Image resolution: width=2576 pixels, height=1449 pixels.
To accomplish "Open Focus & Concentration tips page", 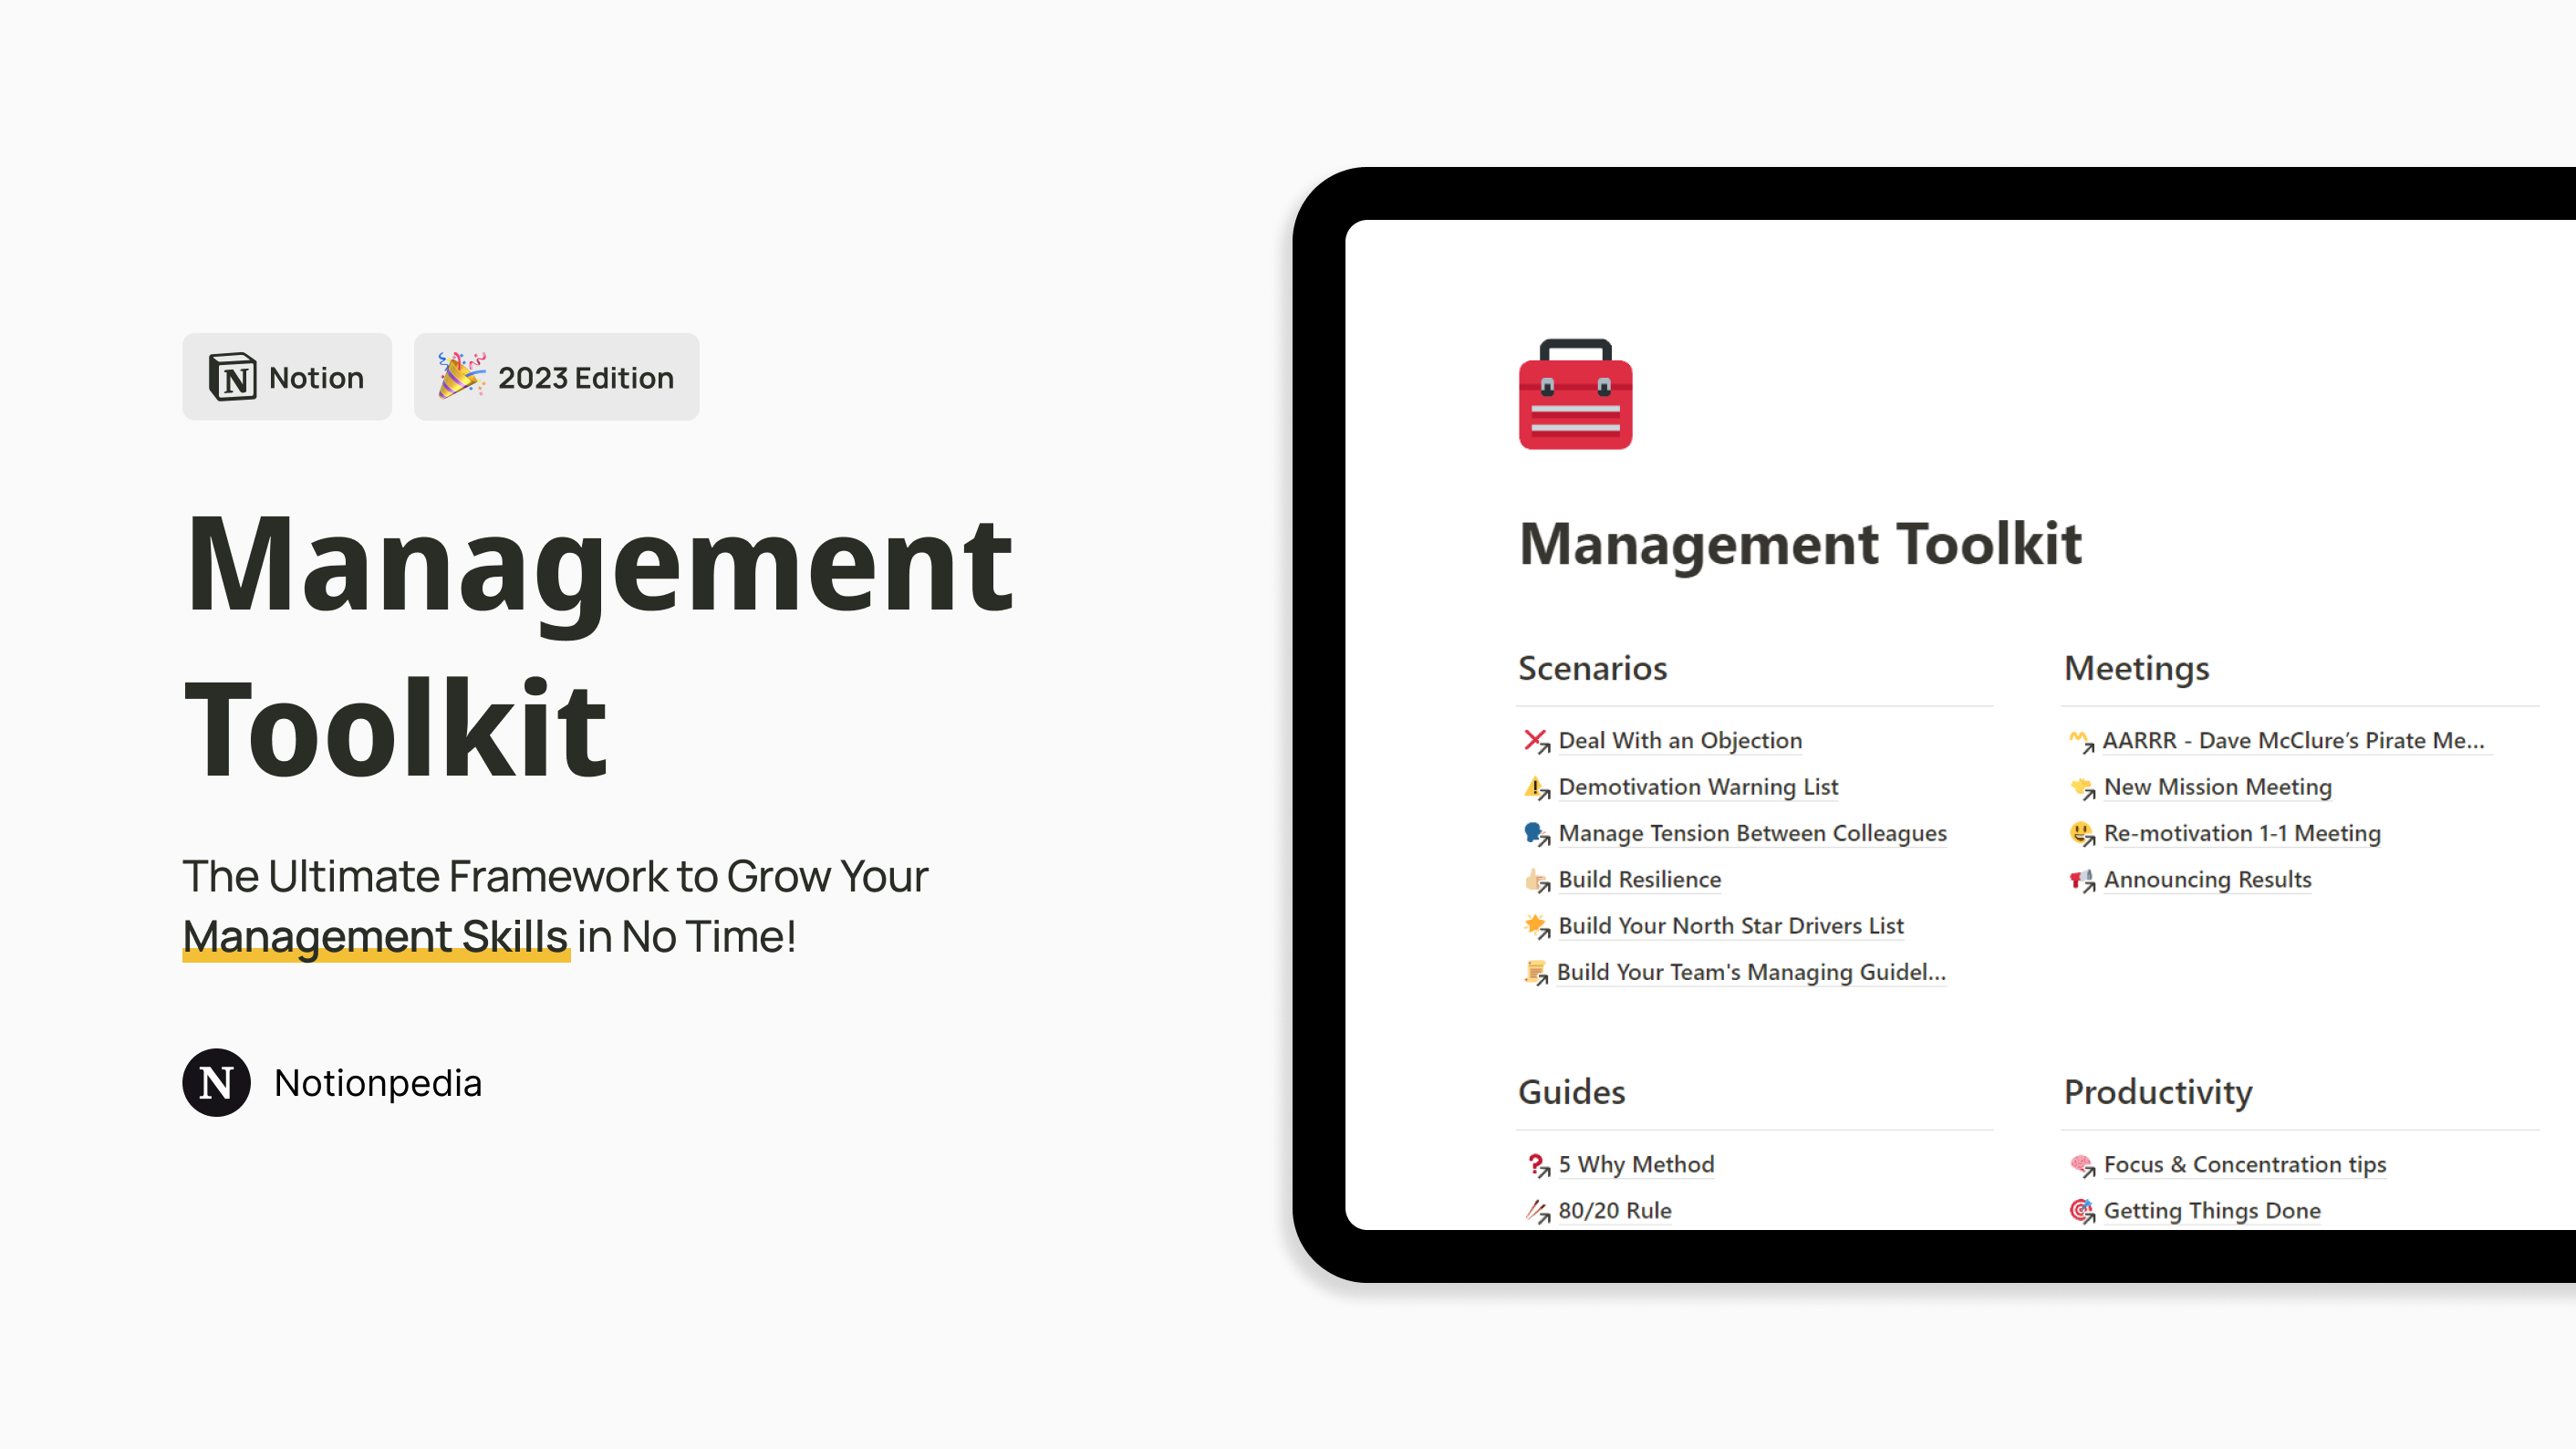I will (2245, 1165).
